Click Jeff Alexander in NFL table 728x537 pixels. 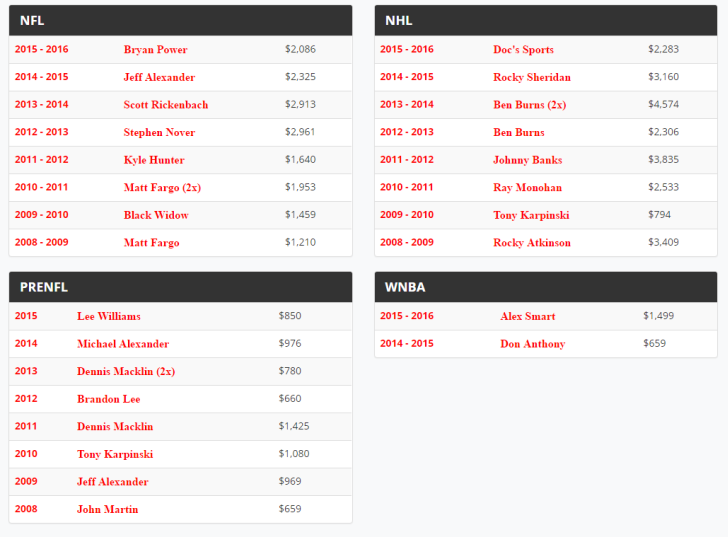click(159, 77)
